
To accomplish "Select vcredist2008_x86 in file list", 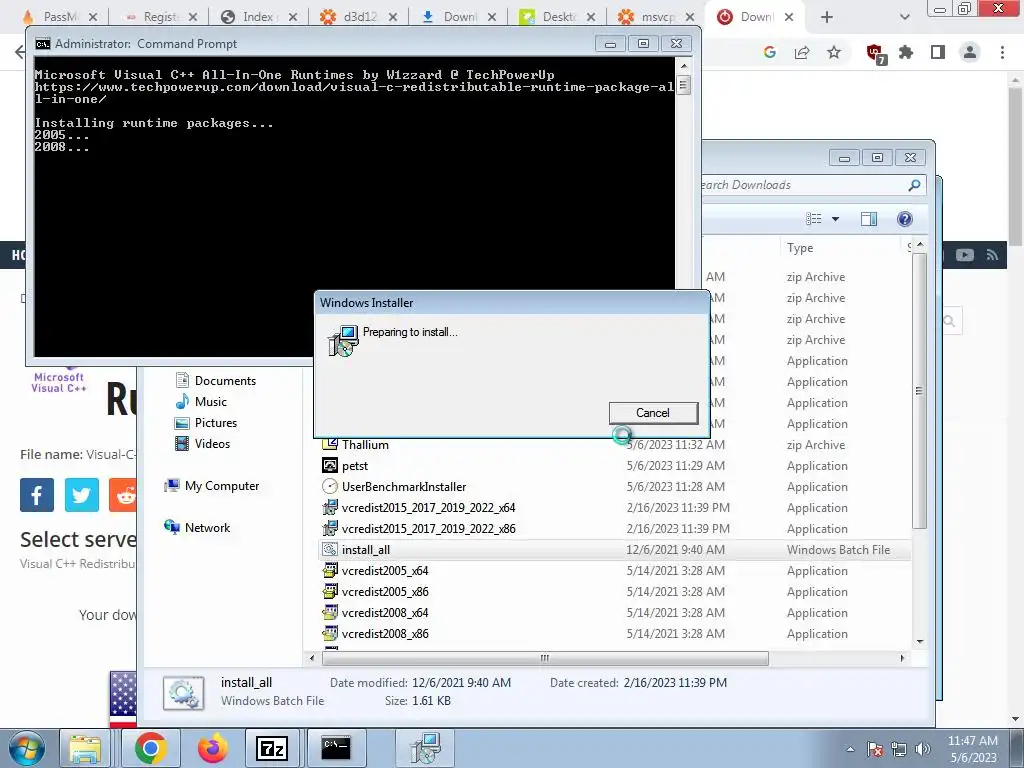I will pyautogui.click(x=613, y=633).
